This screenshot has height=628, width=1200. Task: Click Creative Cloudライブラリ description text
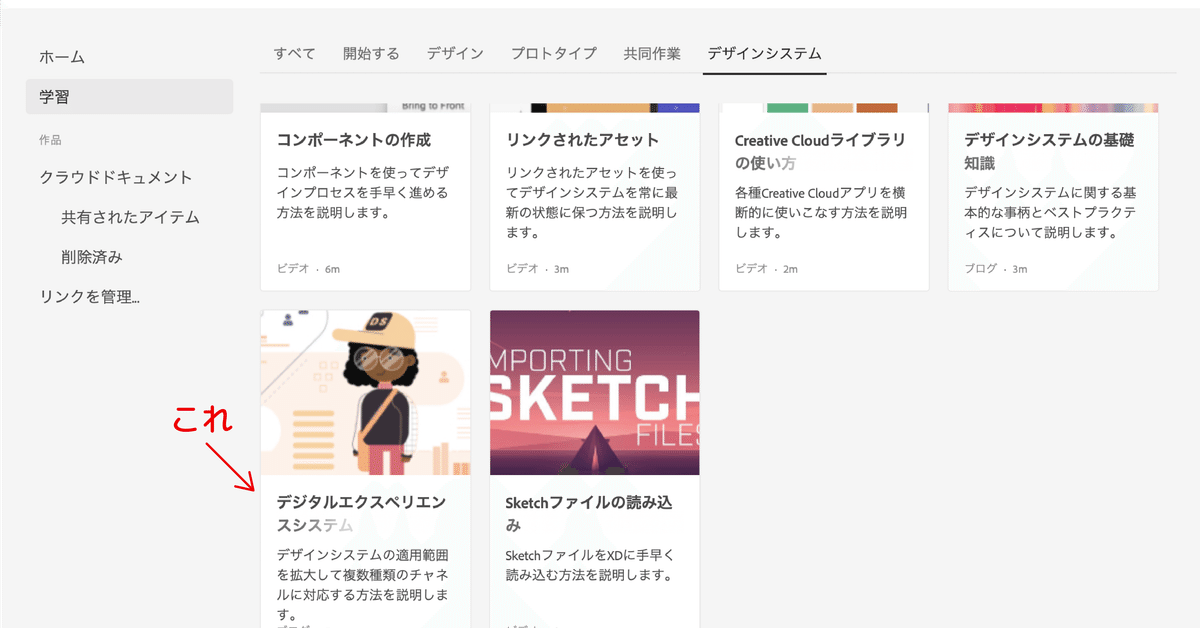click(821, 212)
